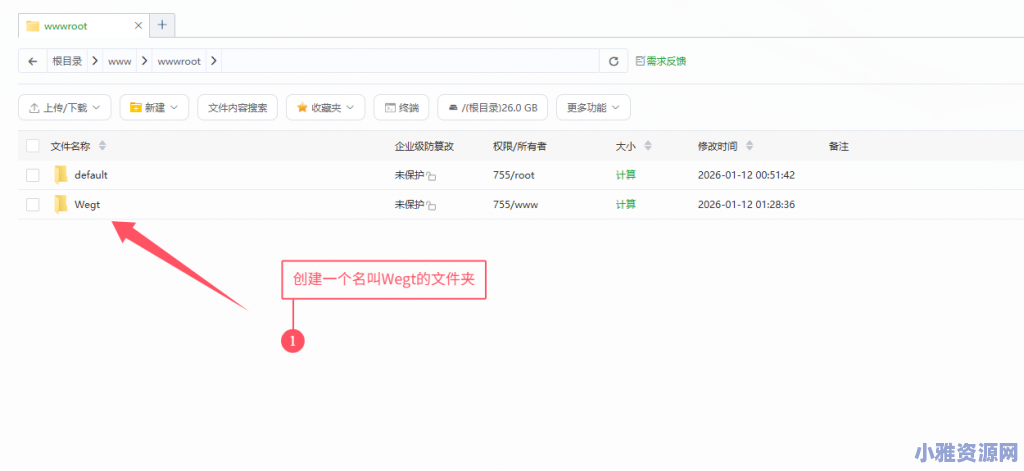The width and height of the screenshot is (1024, 471).
Task: Expand chevron after 根目录 in path
Action: pyautogui.click(x=95, y=61)
